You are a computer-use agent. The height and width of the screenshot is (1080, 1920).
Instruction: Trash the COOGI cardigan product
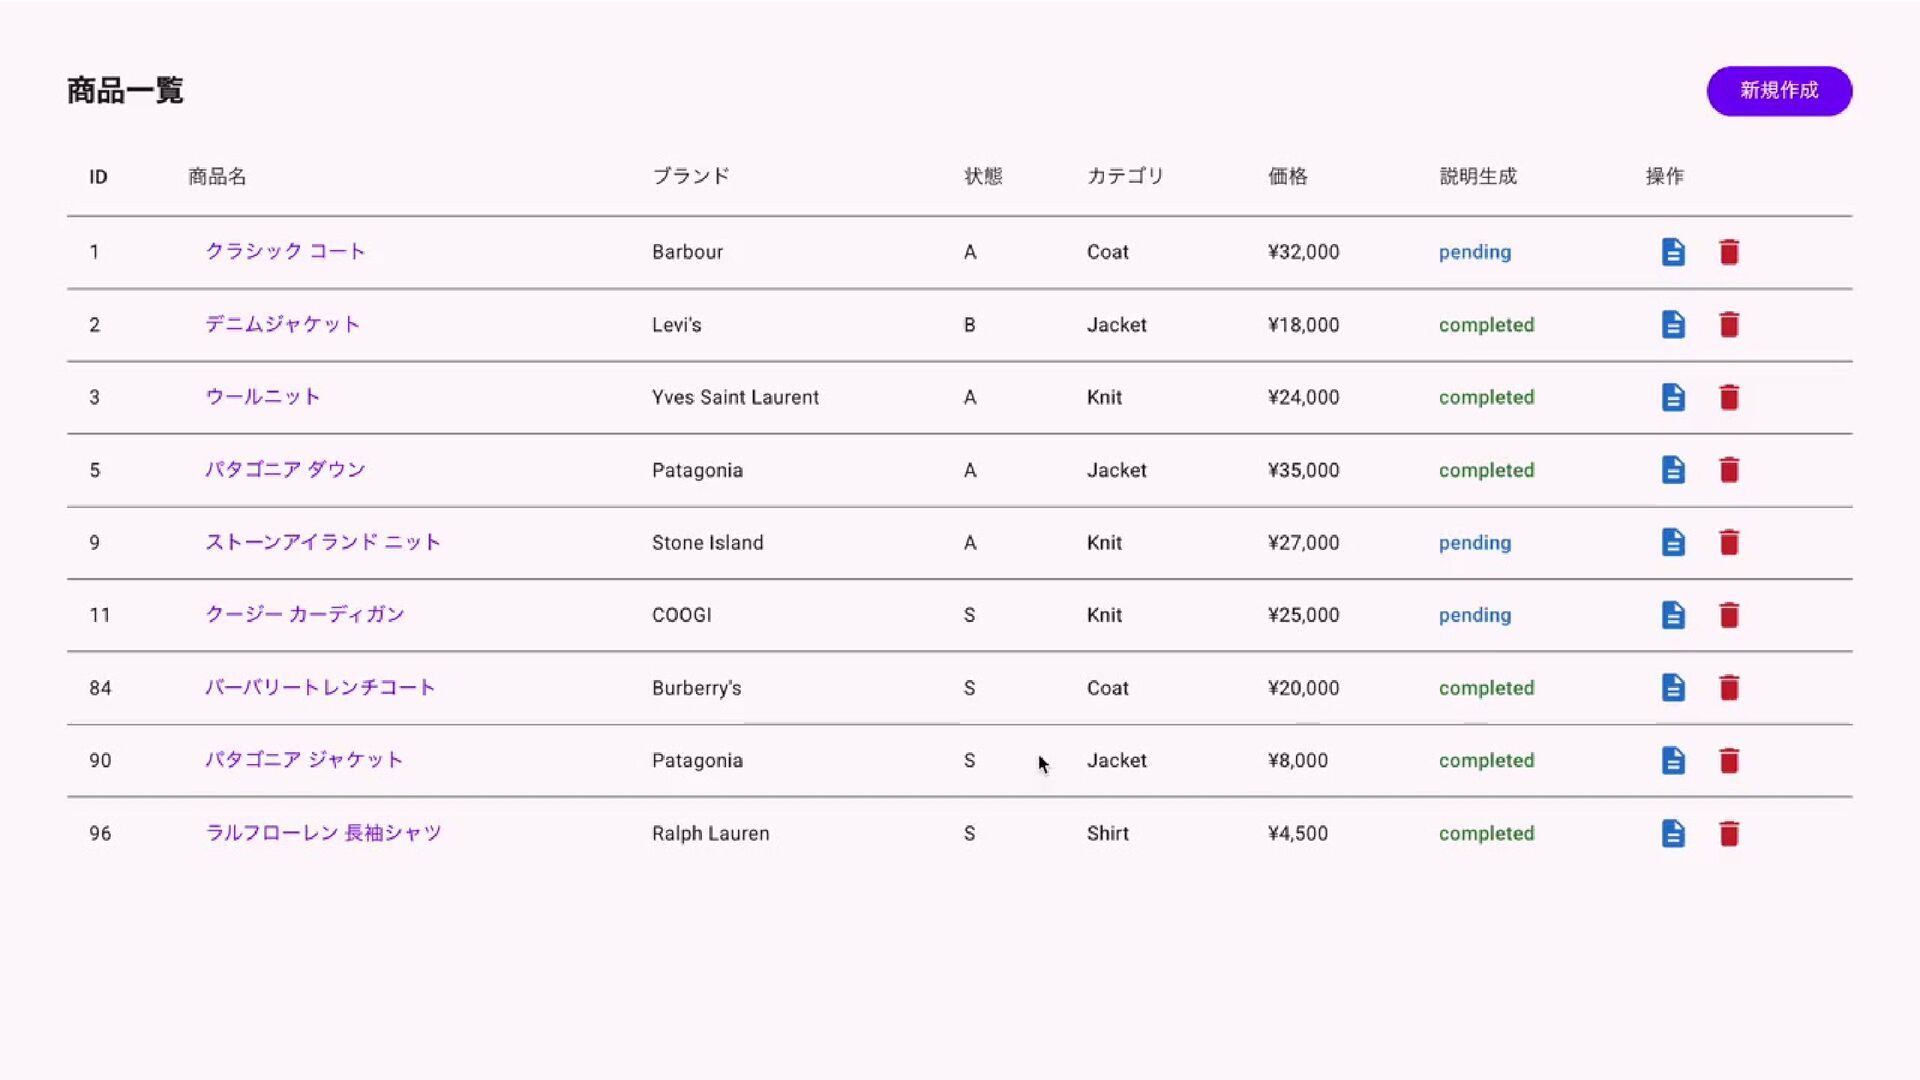click(1729, 615)
